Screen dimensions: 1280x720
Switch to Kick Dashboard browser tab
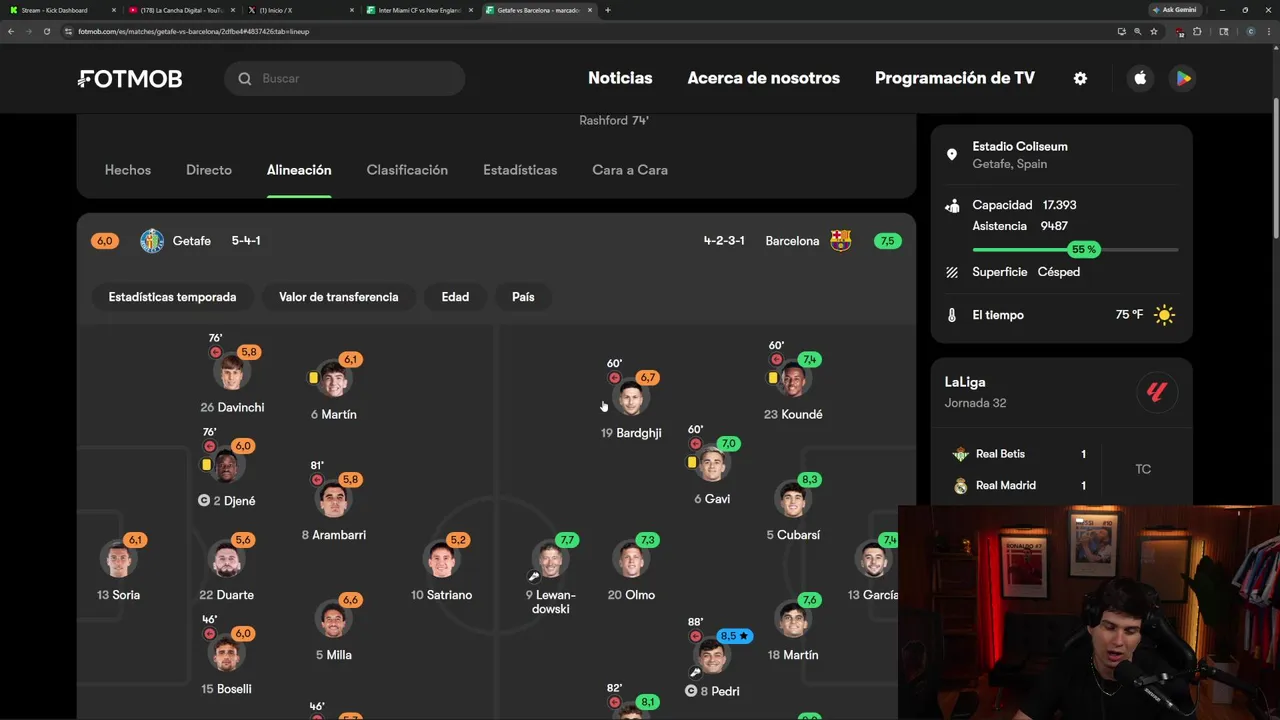coord(60,10)
